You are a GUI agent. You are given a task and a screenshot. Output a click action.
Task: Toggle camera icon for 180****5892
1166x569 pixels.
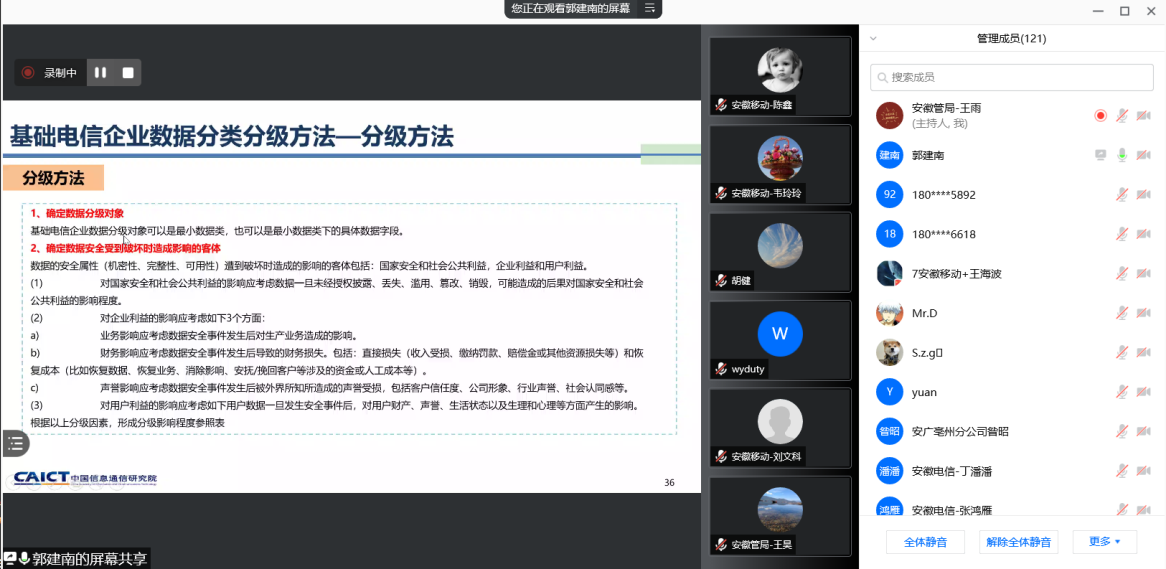[1143, 195]
